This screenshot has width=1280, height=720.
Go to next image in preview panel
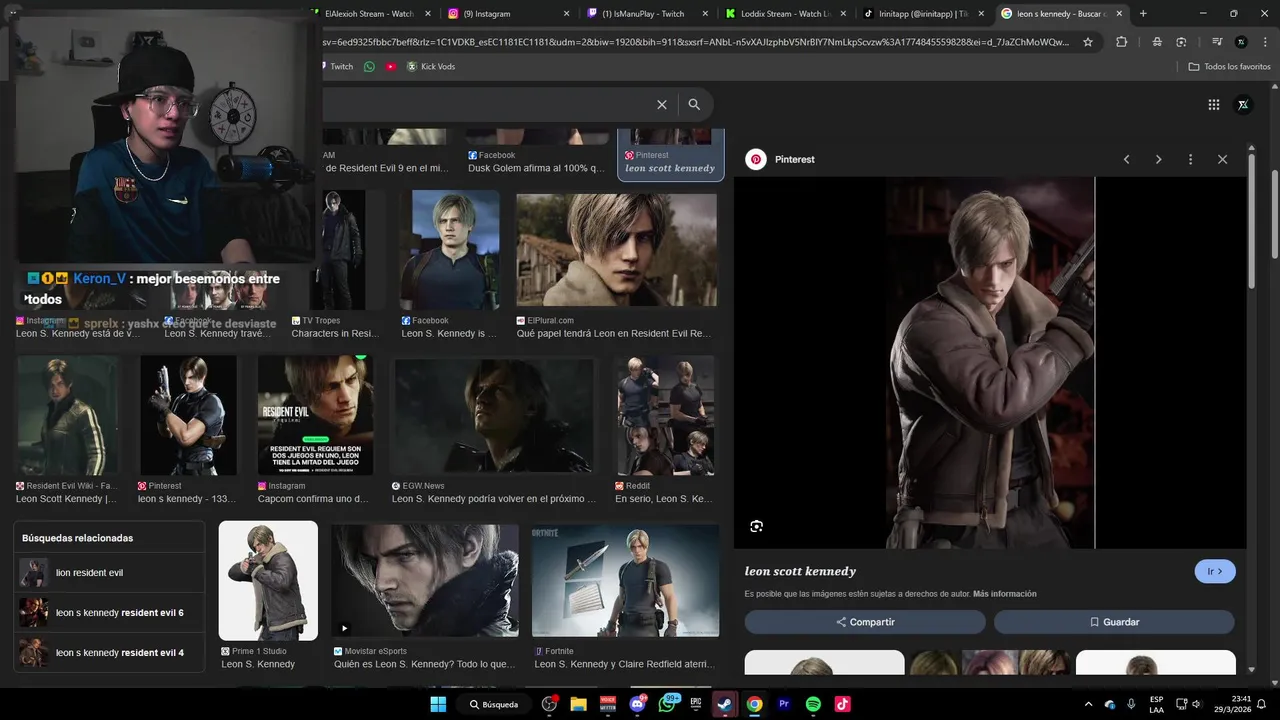(x=1158, y=159)
